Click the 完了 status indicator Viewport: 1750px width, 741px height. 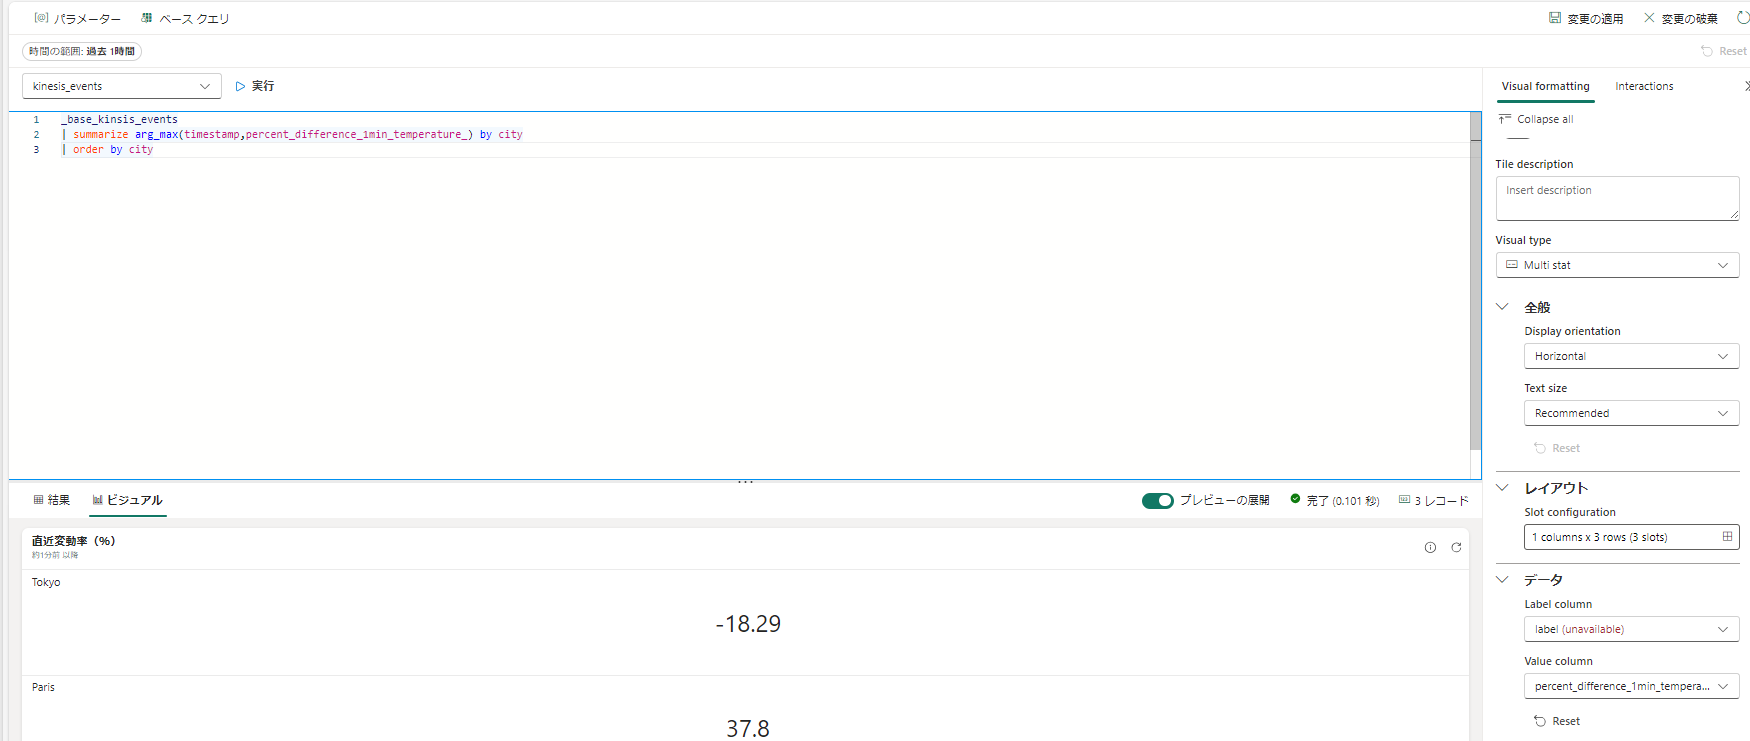1335,501
